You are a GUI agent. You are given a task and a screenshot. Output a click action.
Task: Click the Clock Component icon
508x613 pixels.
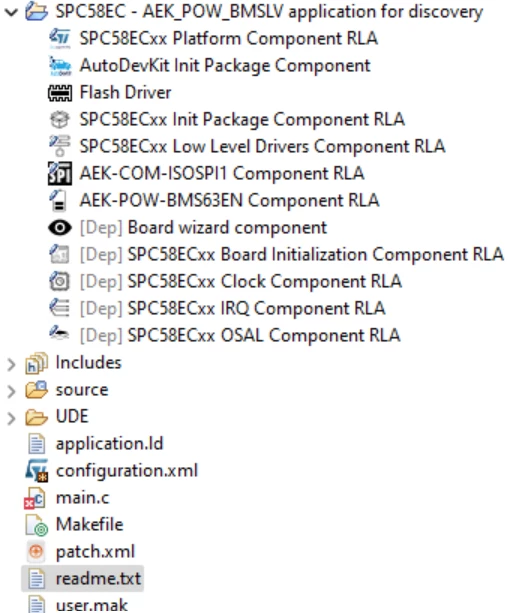pos(59,281)
